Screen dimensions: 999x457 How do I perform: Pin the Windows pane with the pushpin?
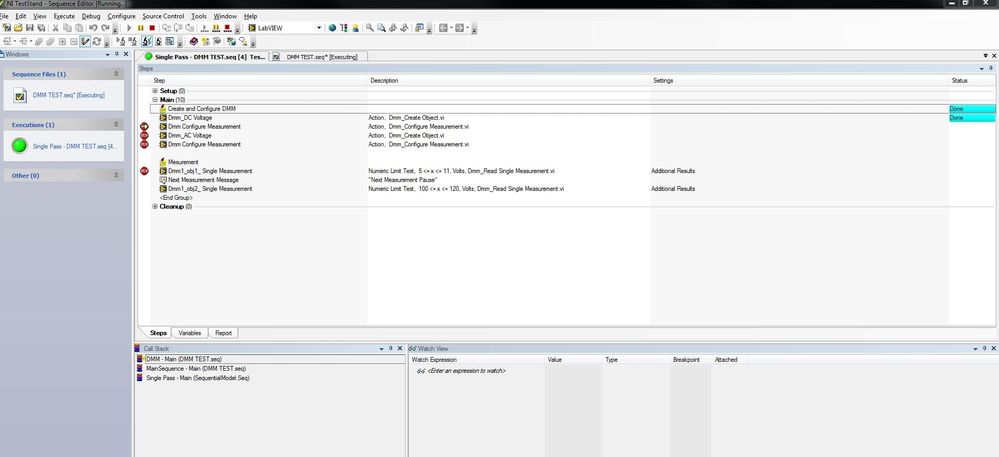pyautogui.click(x=117, y=55)
